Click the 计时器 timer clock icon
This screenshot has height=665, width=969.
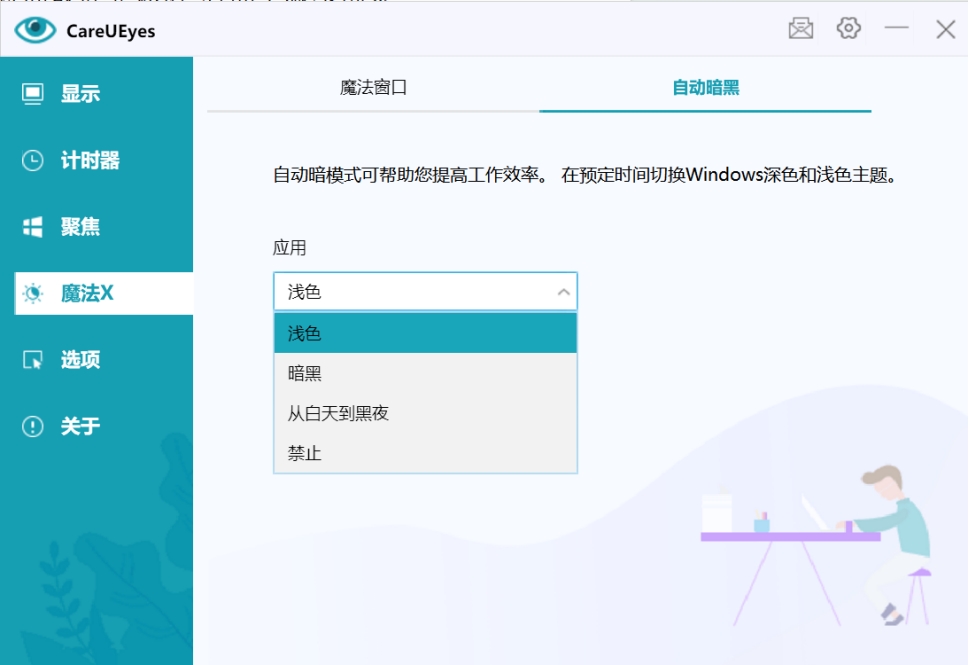pos(33,159)
